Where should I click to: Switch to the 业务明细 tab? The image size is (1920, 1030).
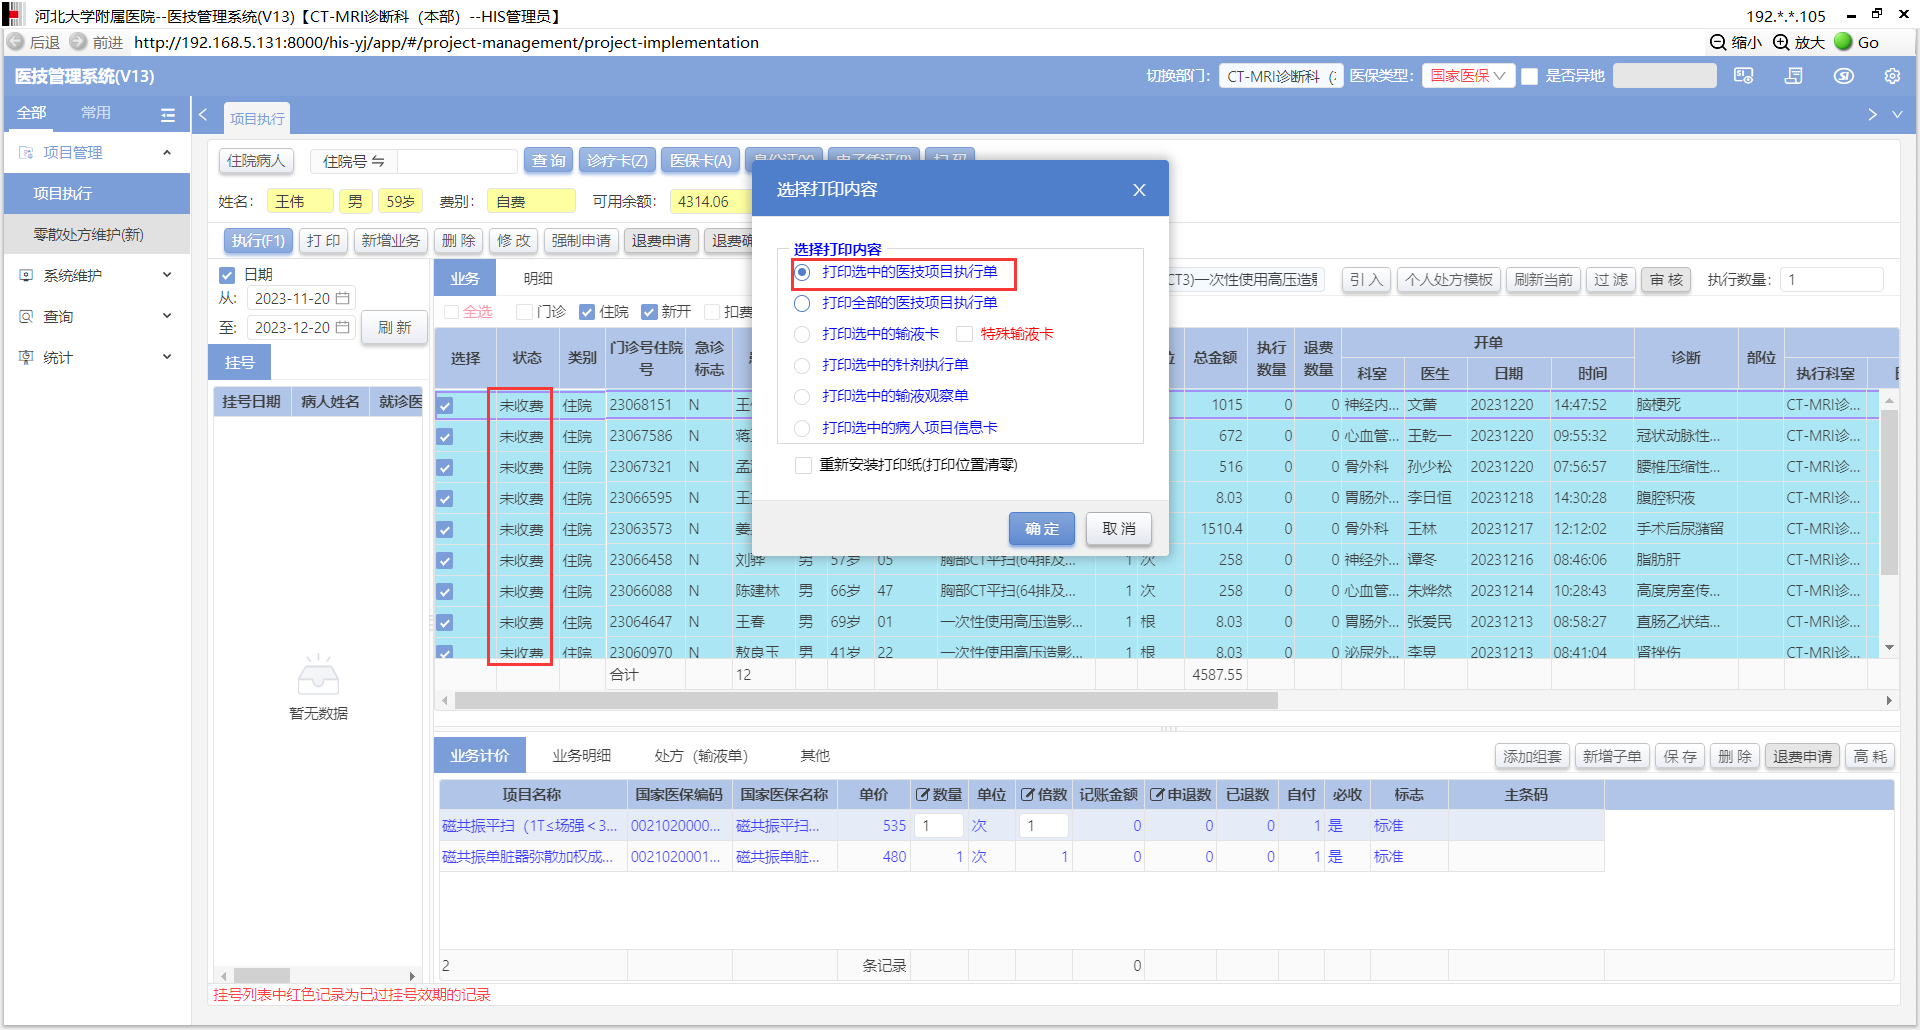coord(581,756)
